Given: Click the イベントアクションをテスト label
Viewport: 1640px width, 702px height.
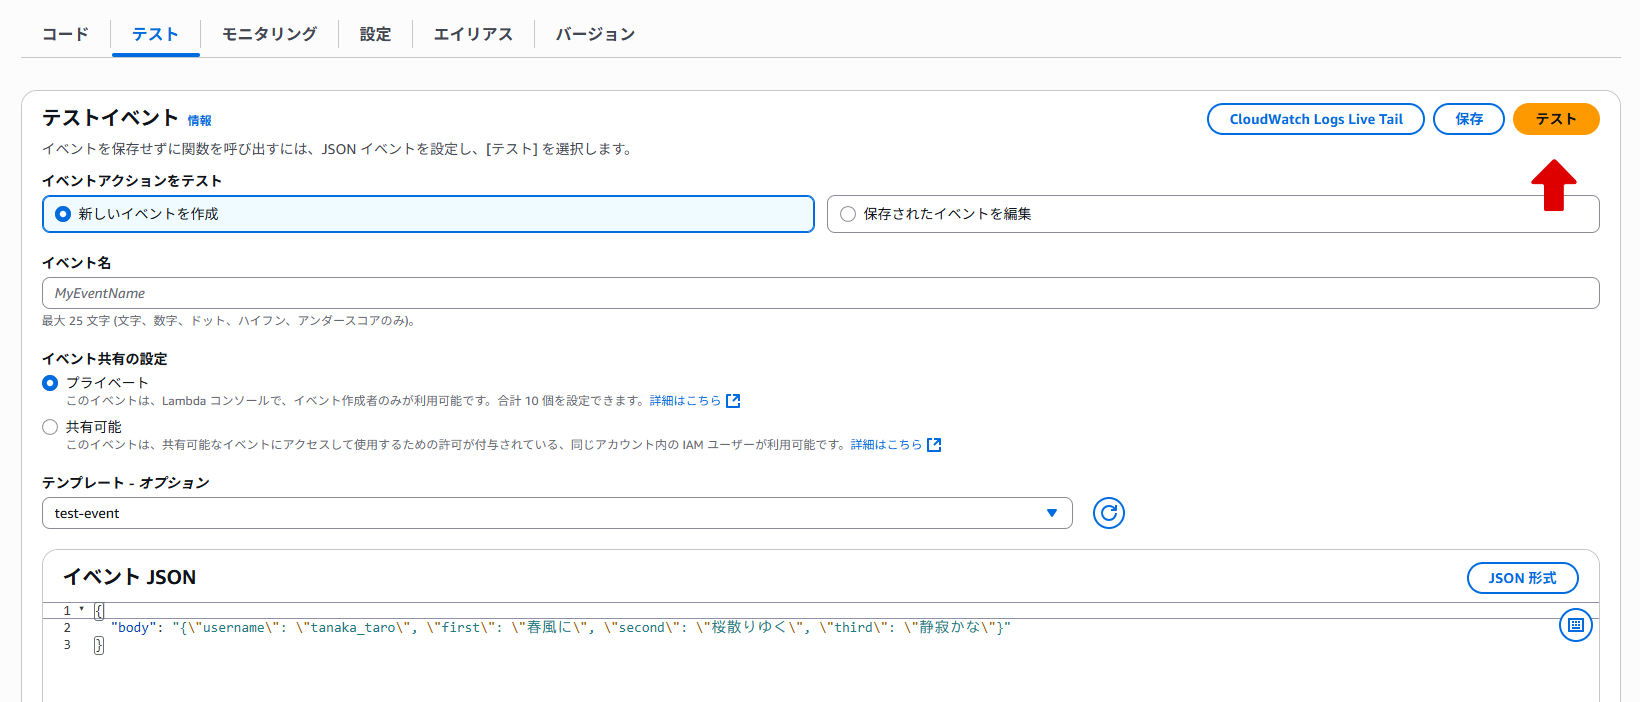Looking at the screenshot, I should pyautogui.click(x=132, y=181).
